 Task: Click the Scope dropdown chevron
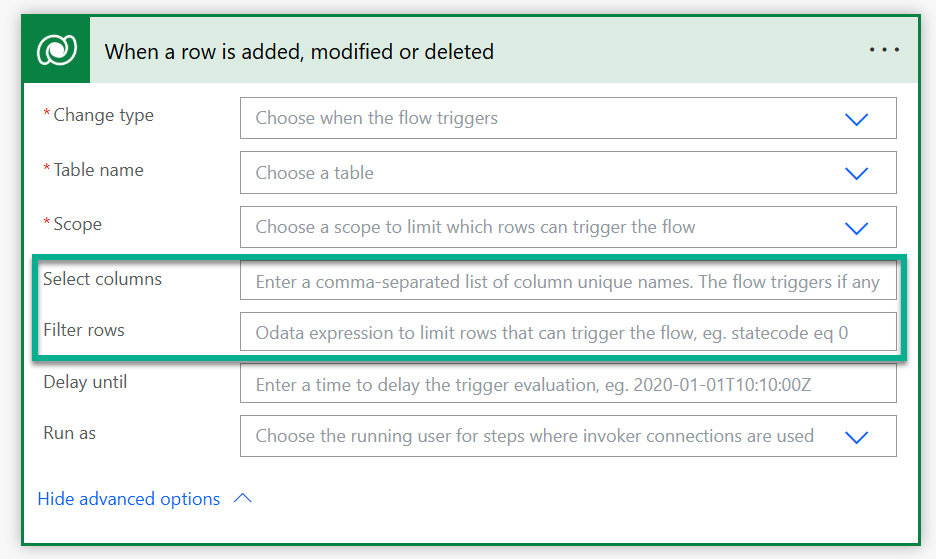pyautogui.click(x=856, y=228)
